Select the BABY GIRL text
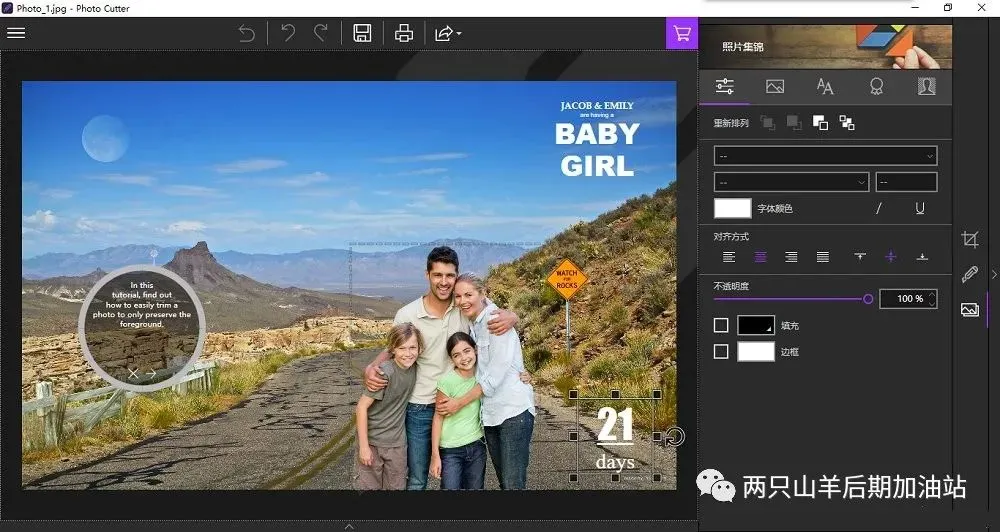1000x532 pixels. tap(597, 150)
